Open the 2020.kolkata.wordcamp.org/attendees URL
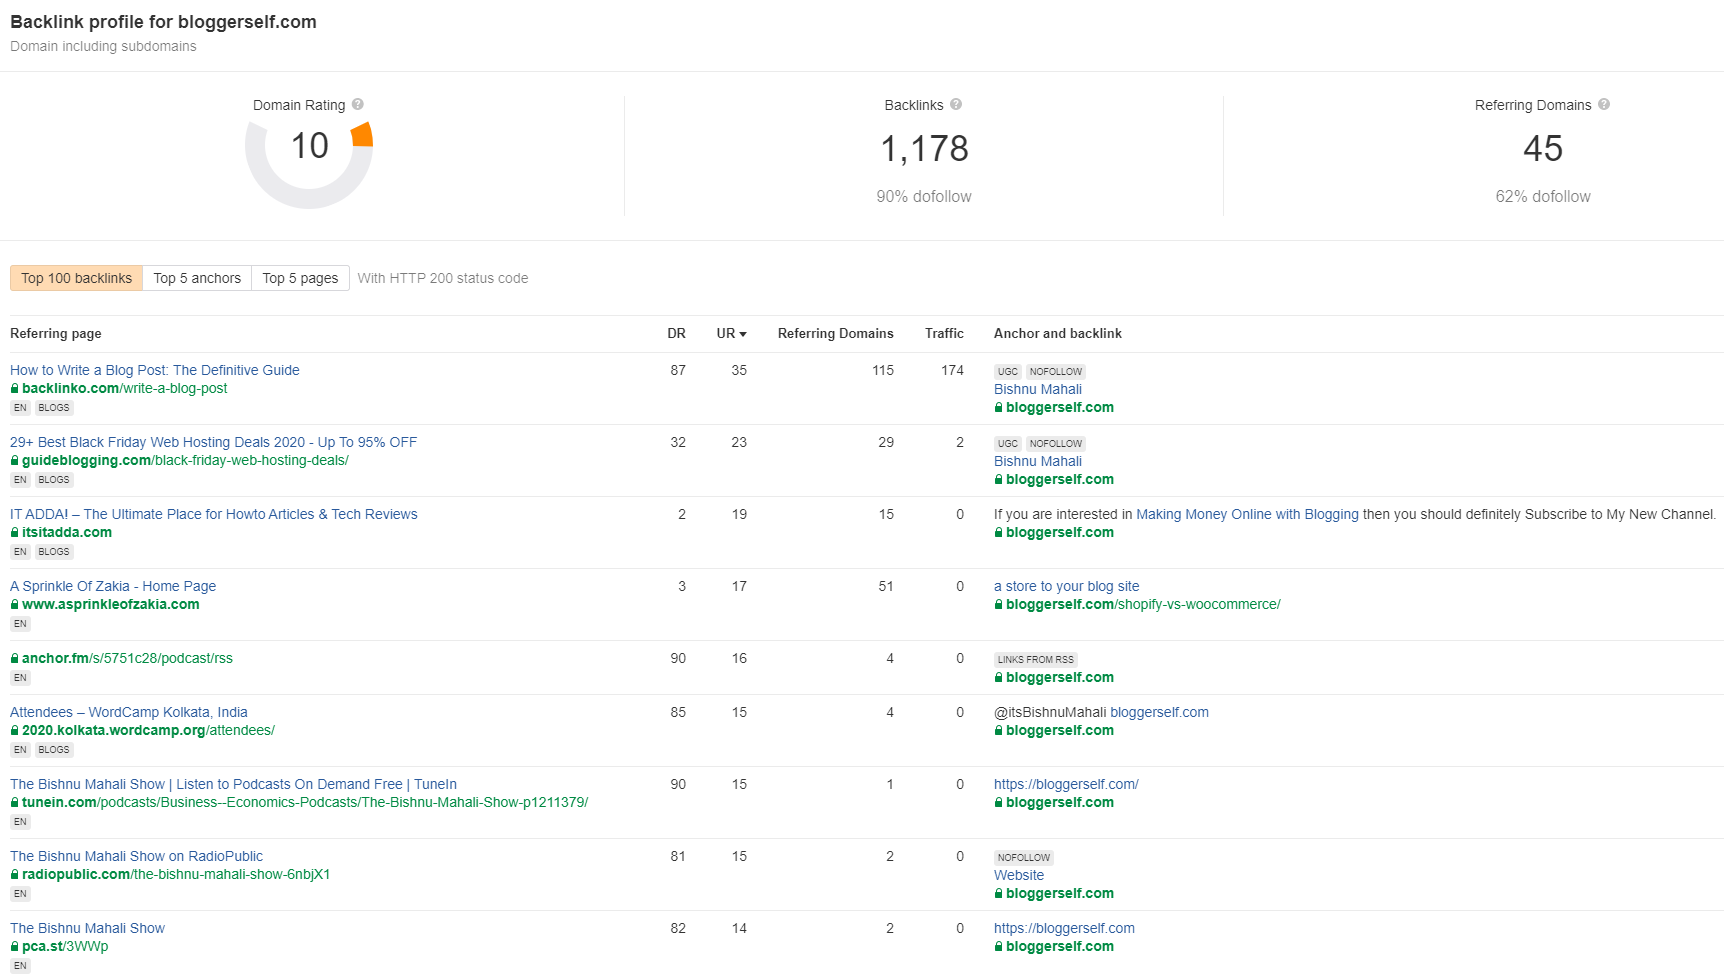Viewport: 1724px width, 979px height. tap(148, 730)
